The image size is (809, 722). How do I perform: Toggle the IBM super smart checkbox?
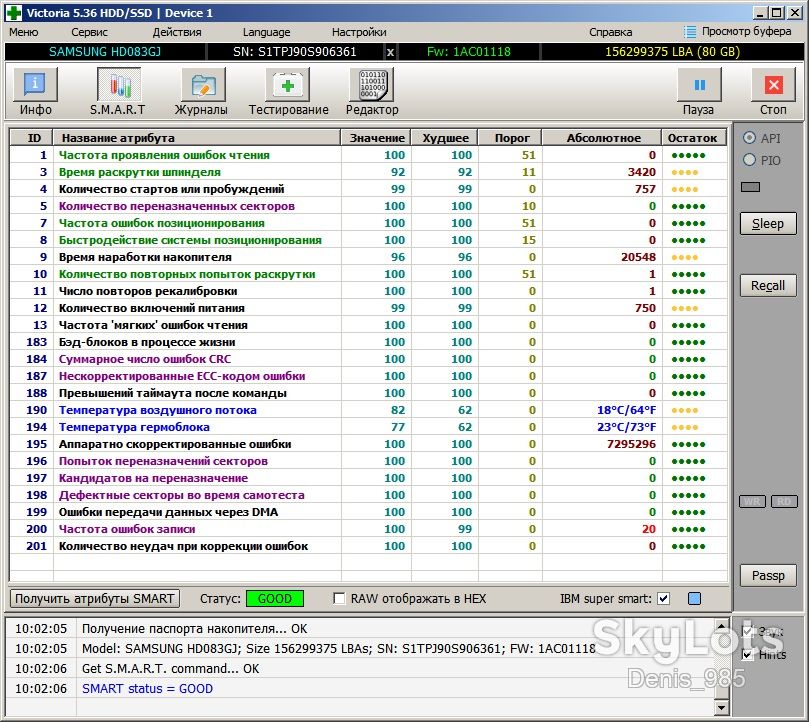point(664,599)
